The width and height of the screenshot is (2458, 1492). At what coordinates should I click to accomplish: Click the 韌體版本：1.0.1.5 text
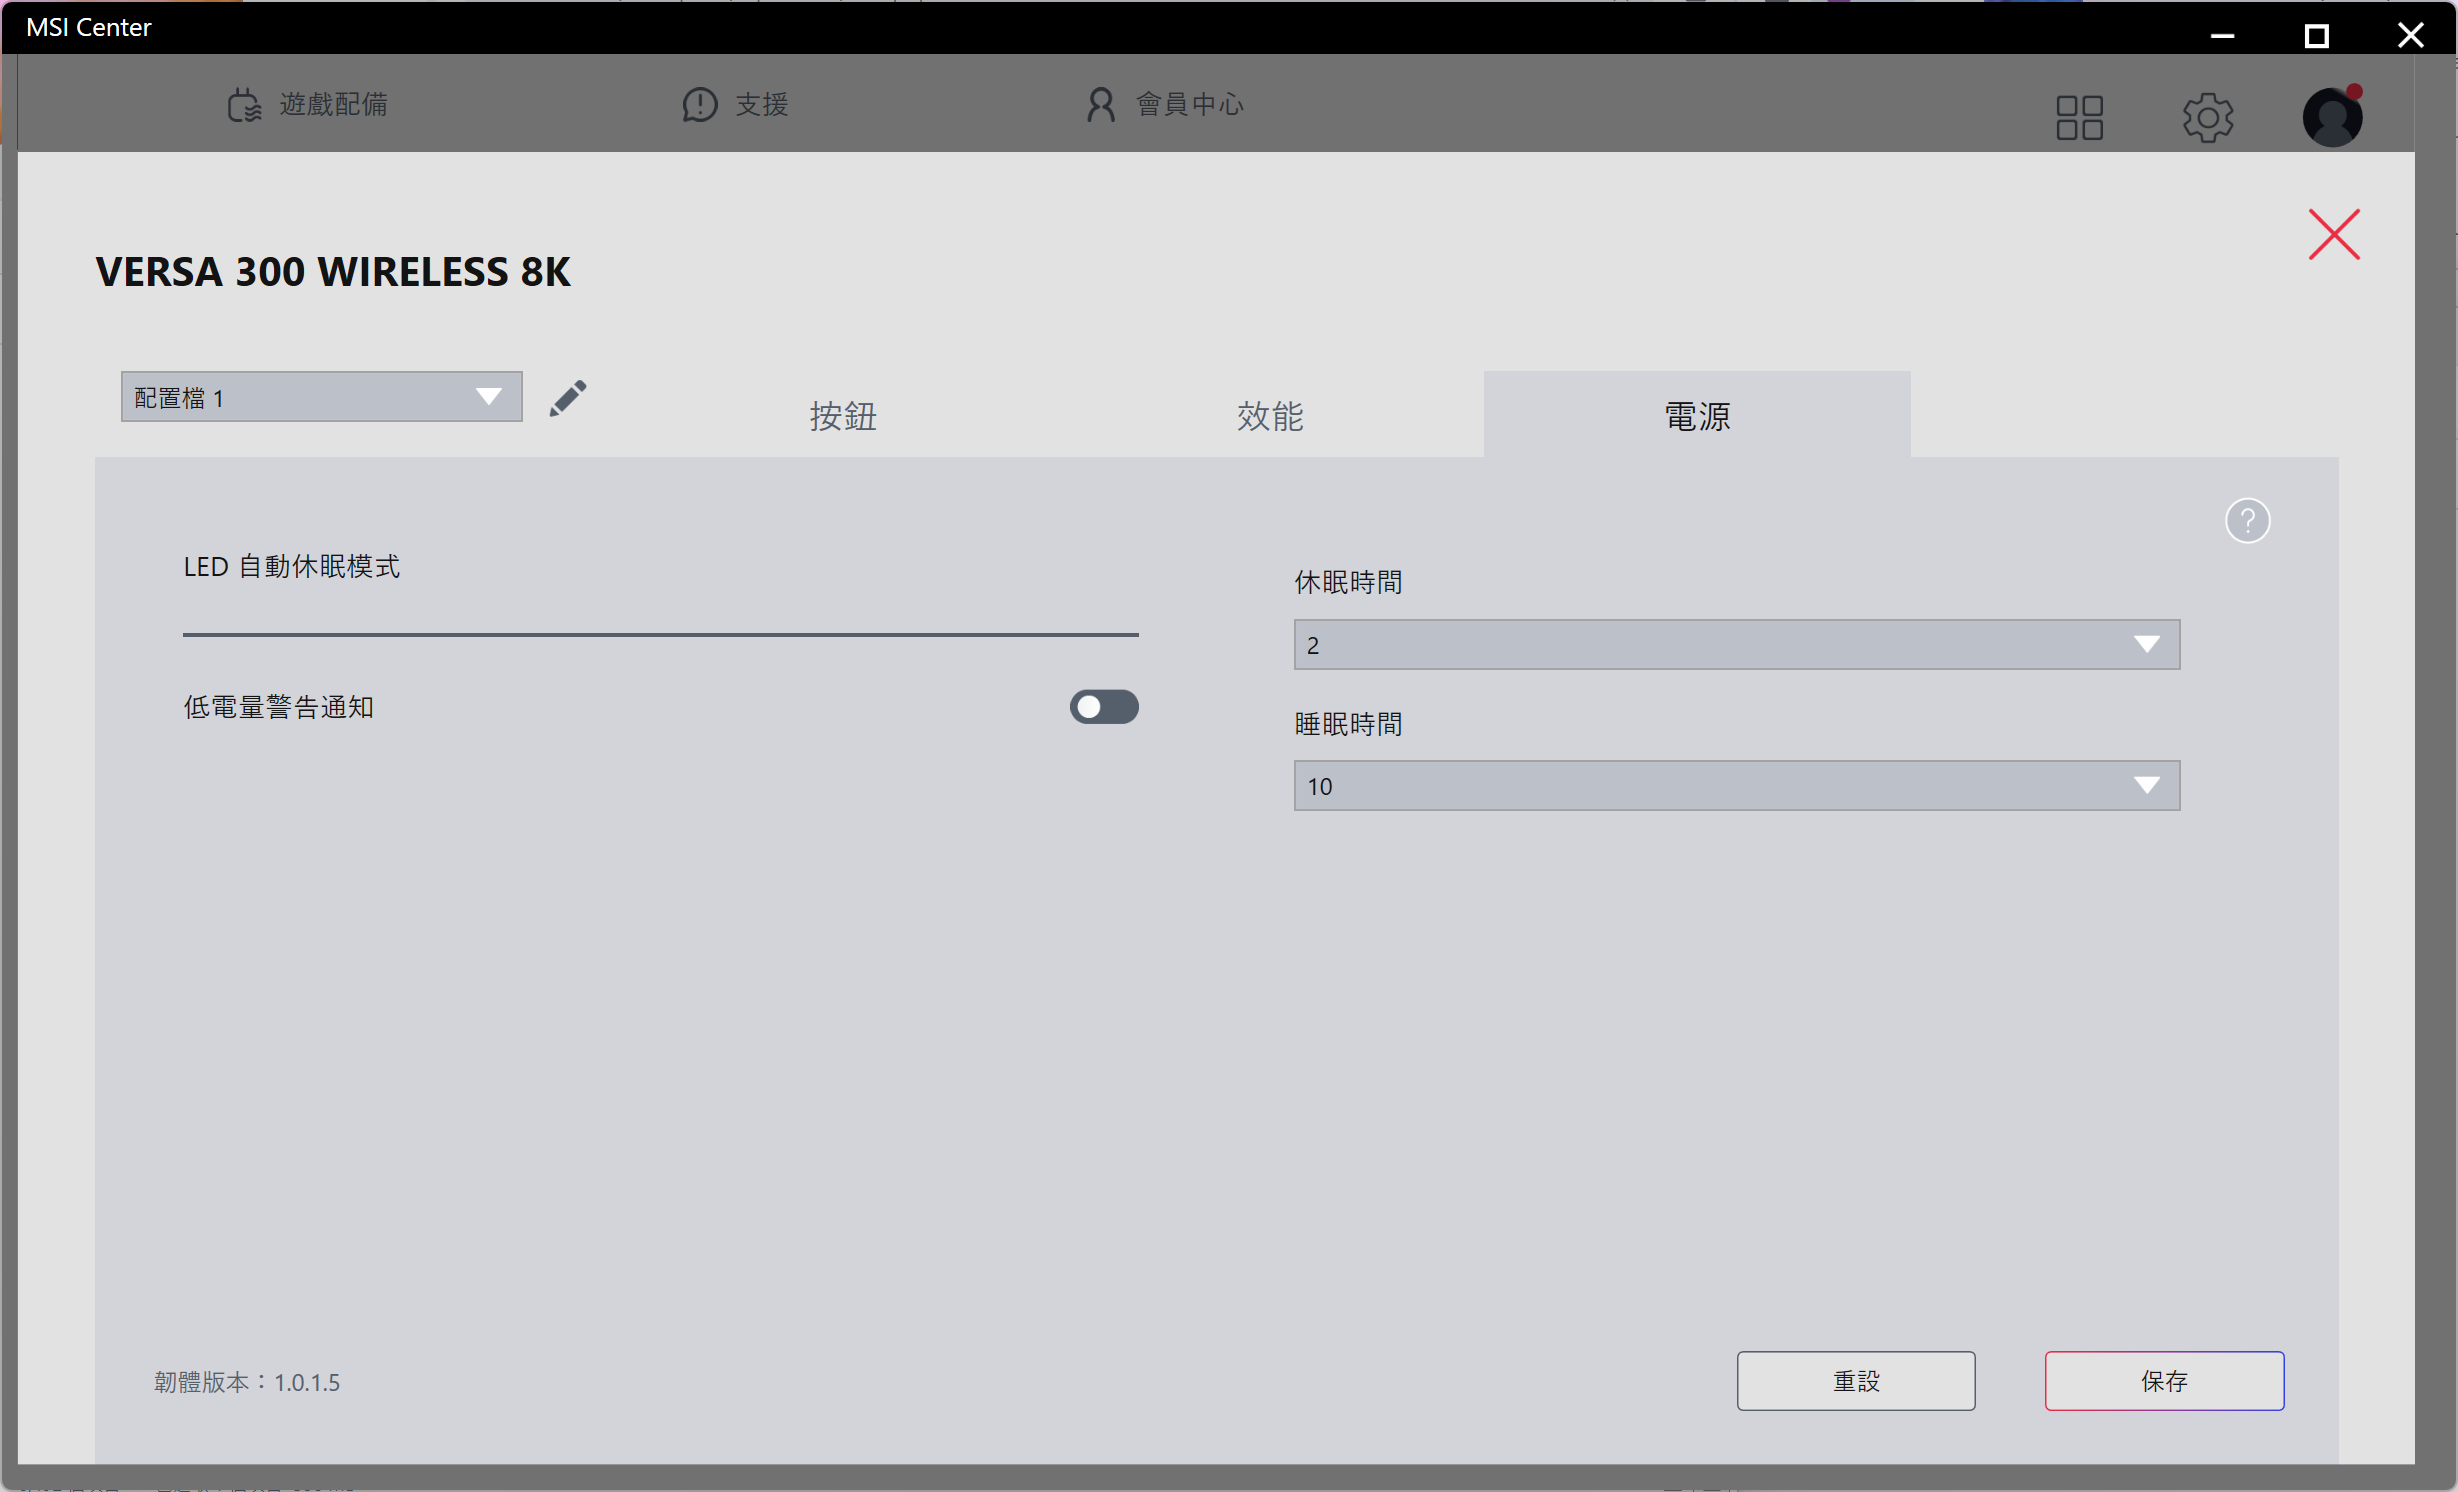[x=247, y=1382]
